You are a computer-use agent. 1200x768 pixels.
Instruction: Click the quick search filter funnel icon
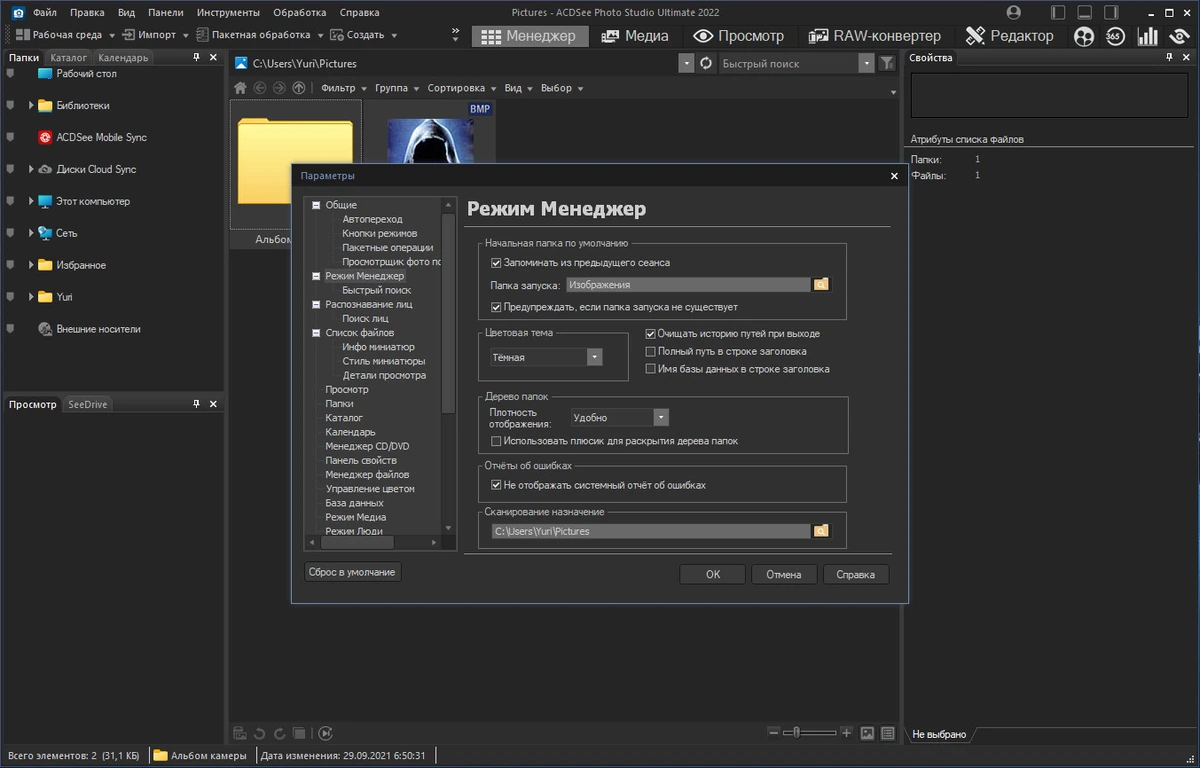[887, 63]
